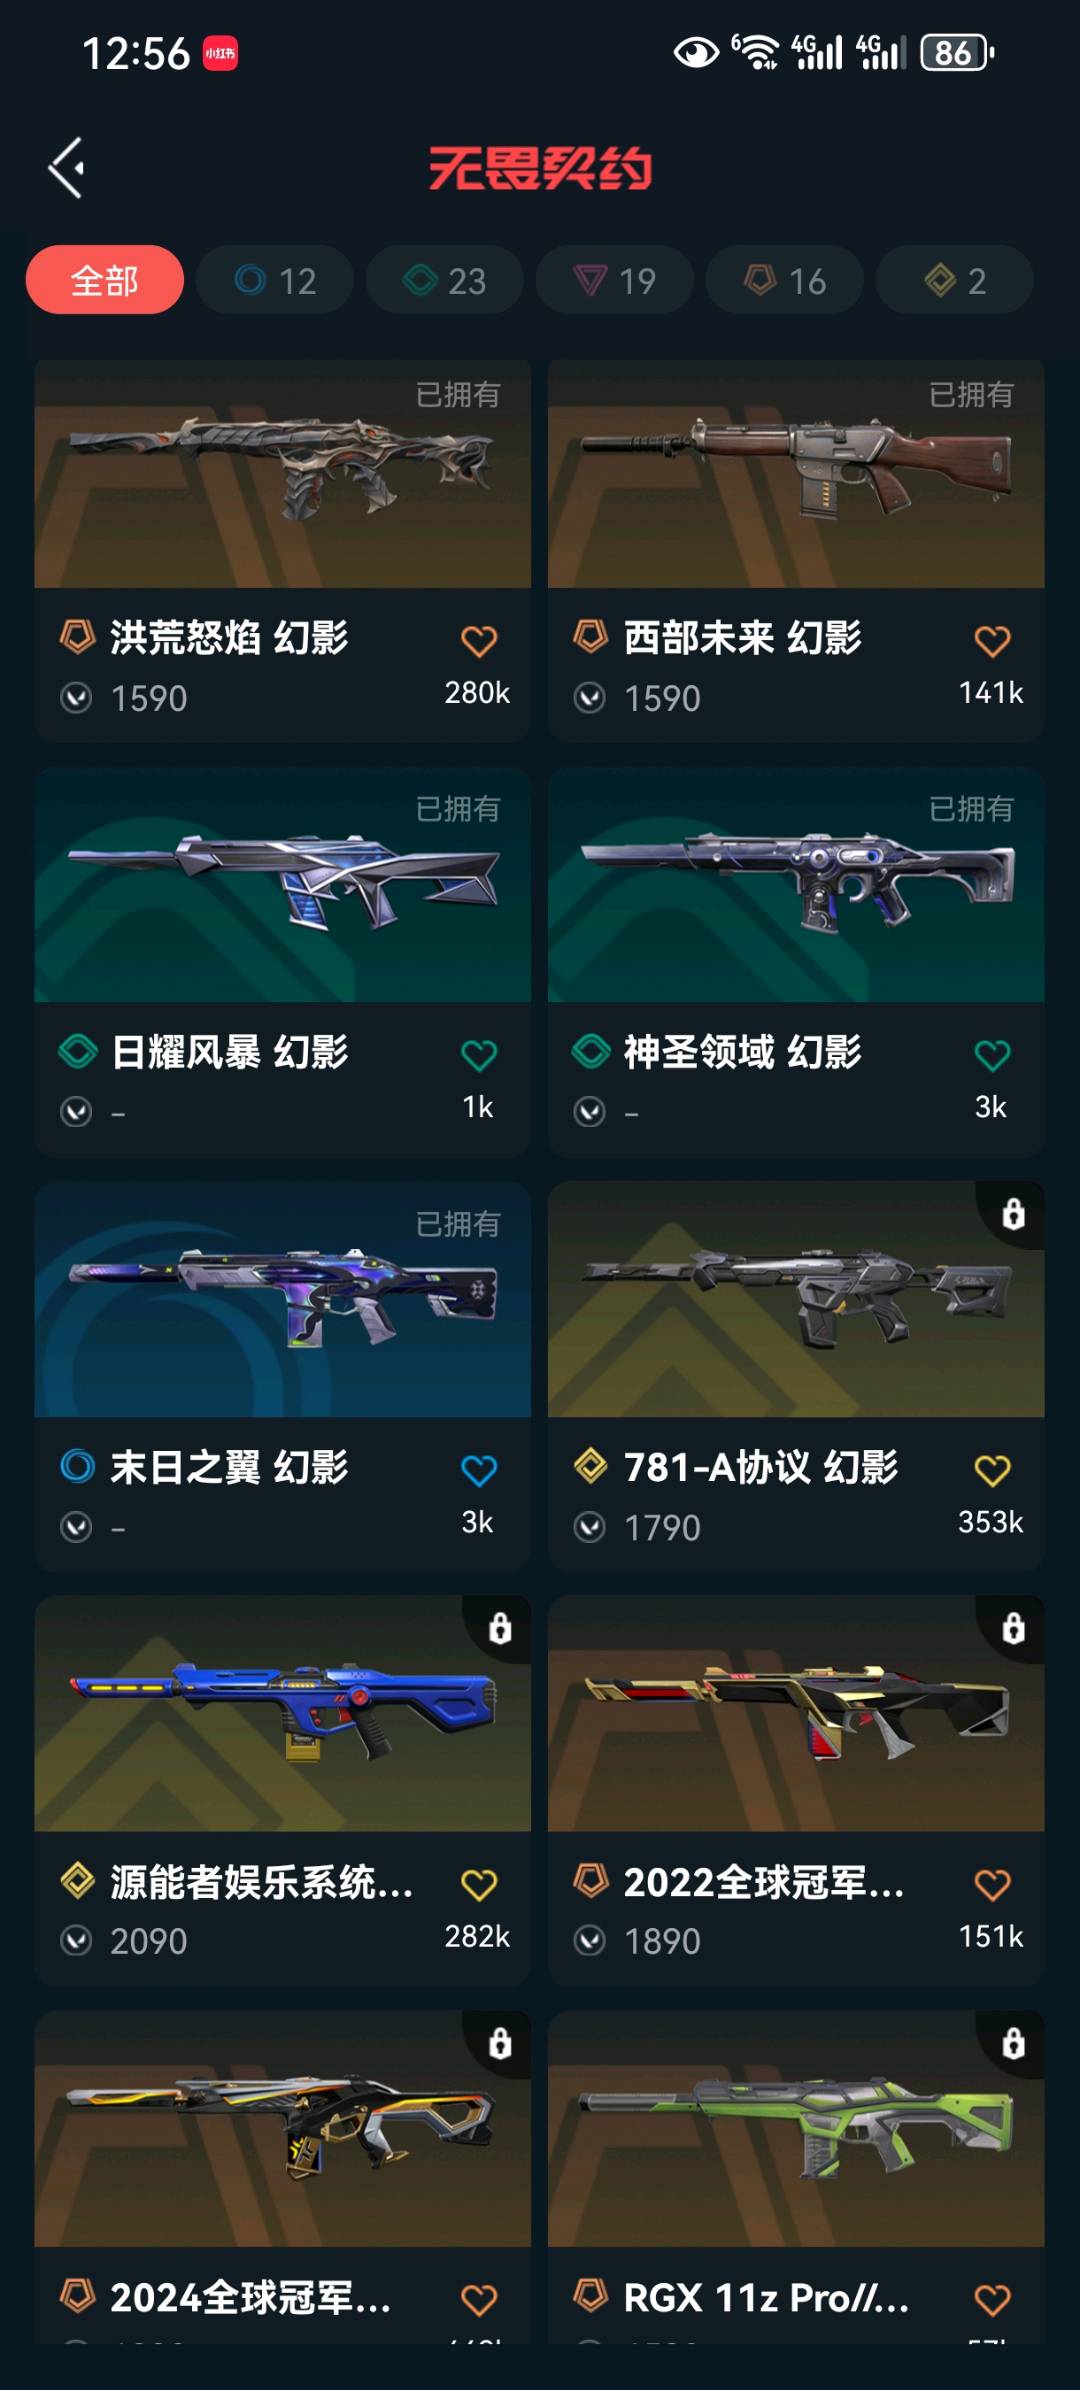Open the 源能者娱乐系统 skin title
This screenshot has width=1080, height=2390.
click(x=261, y=1882)
